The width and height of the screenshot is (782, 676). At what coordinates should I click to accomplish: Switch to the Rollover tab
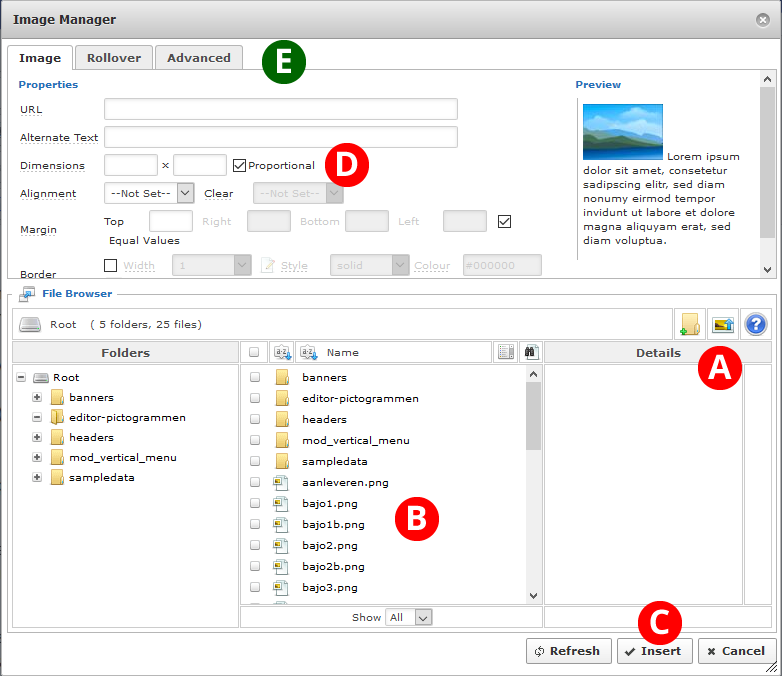114,58
